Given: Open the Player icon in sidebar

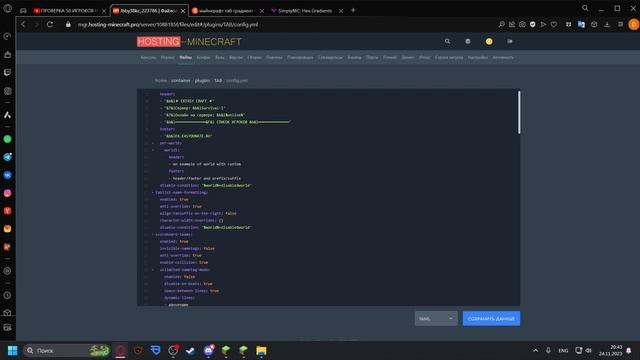Looking at the screenshot, I should pyautogui.click(x=7, y=271).
